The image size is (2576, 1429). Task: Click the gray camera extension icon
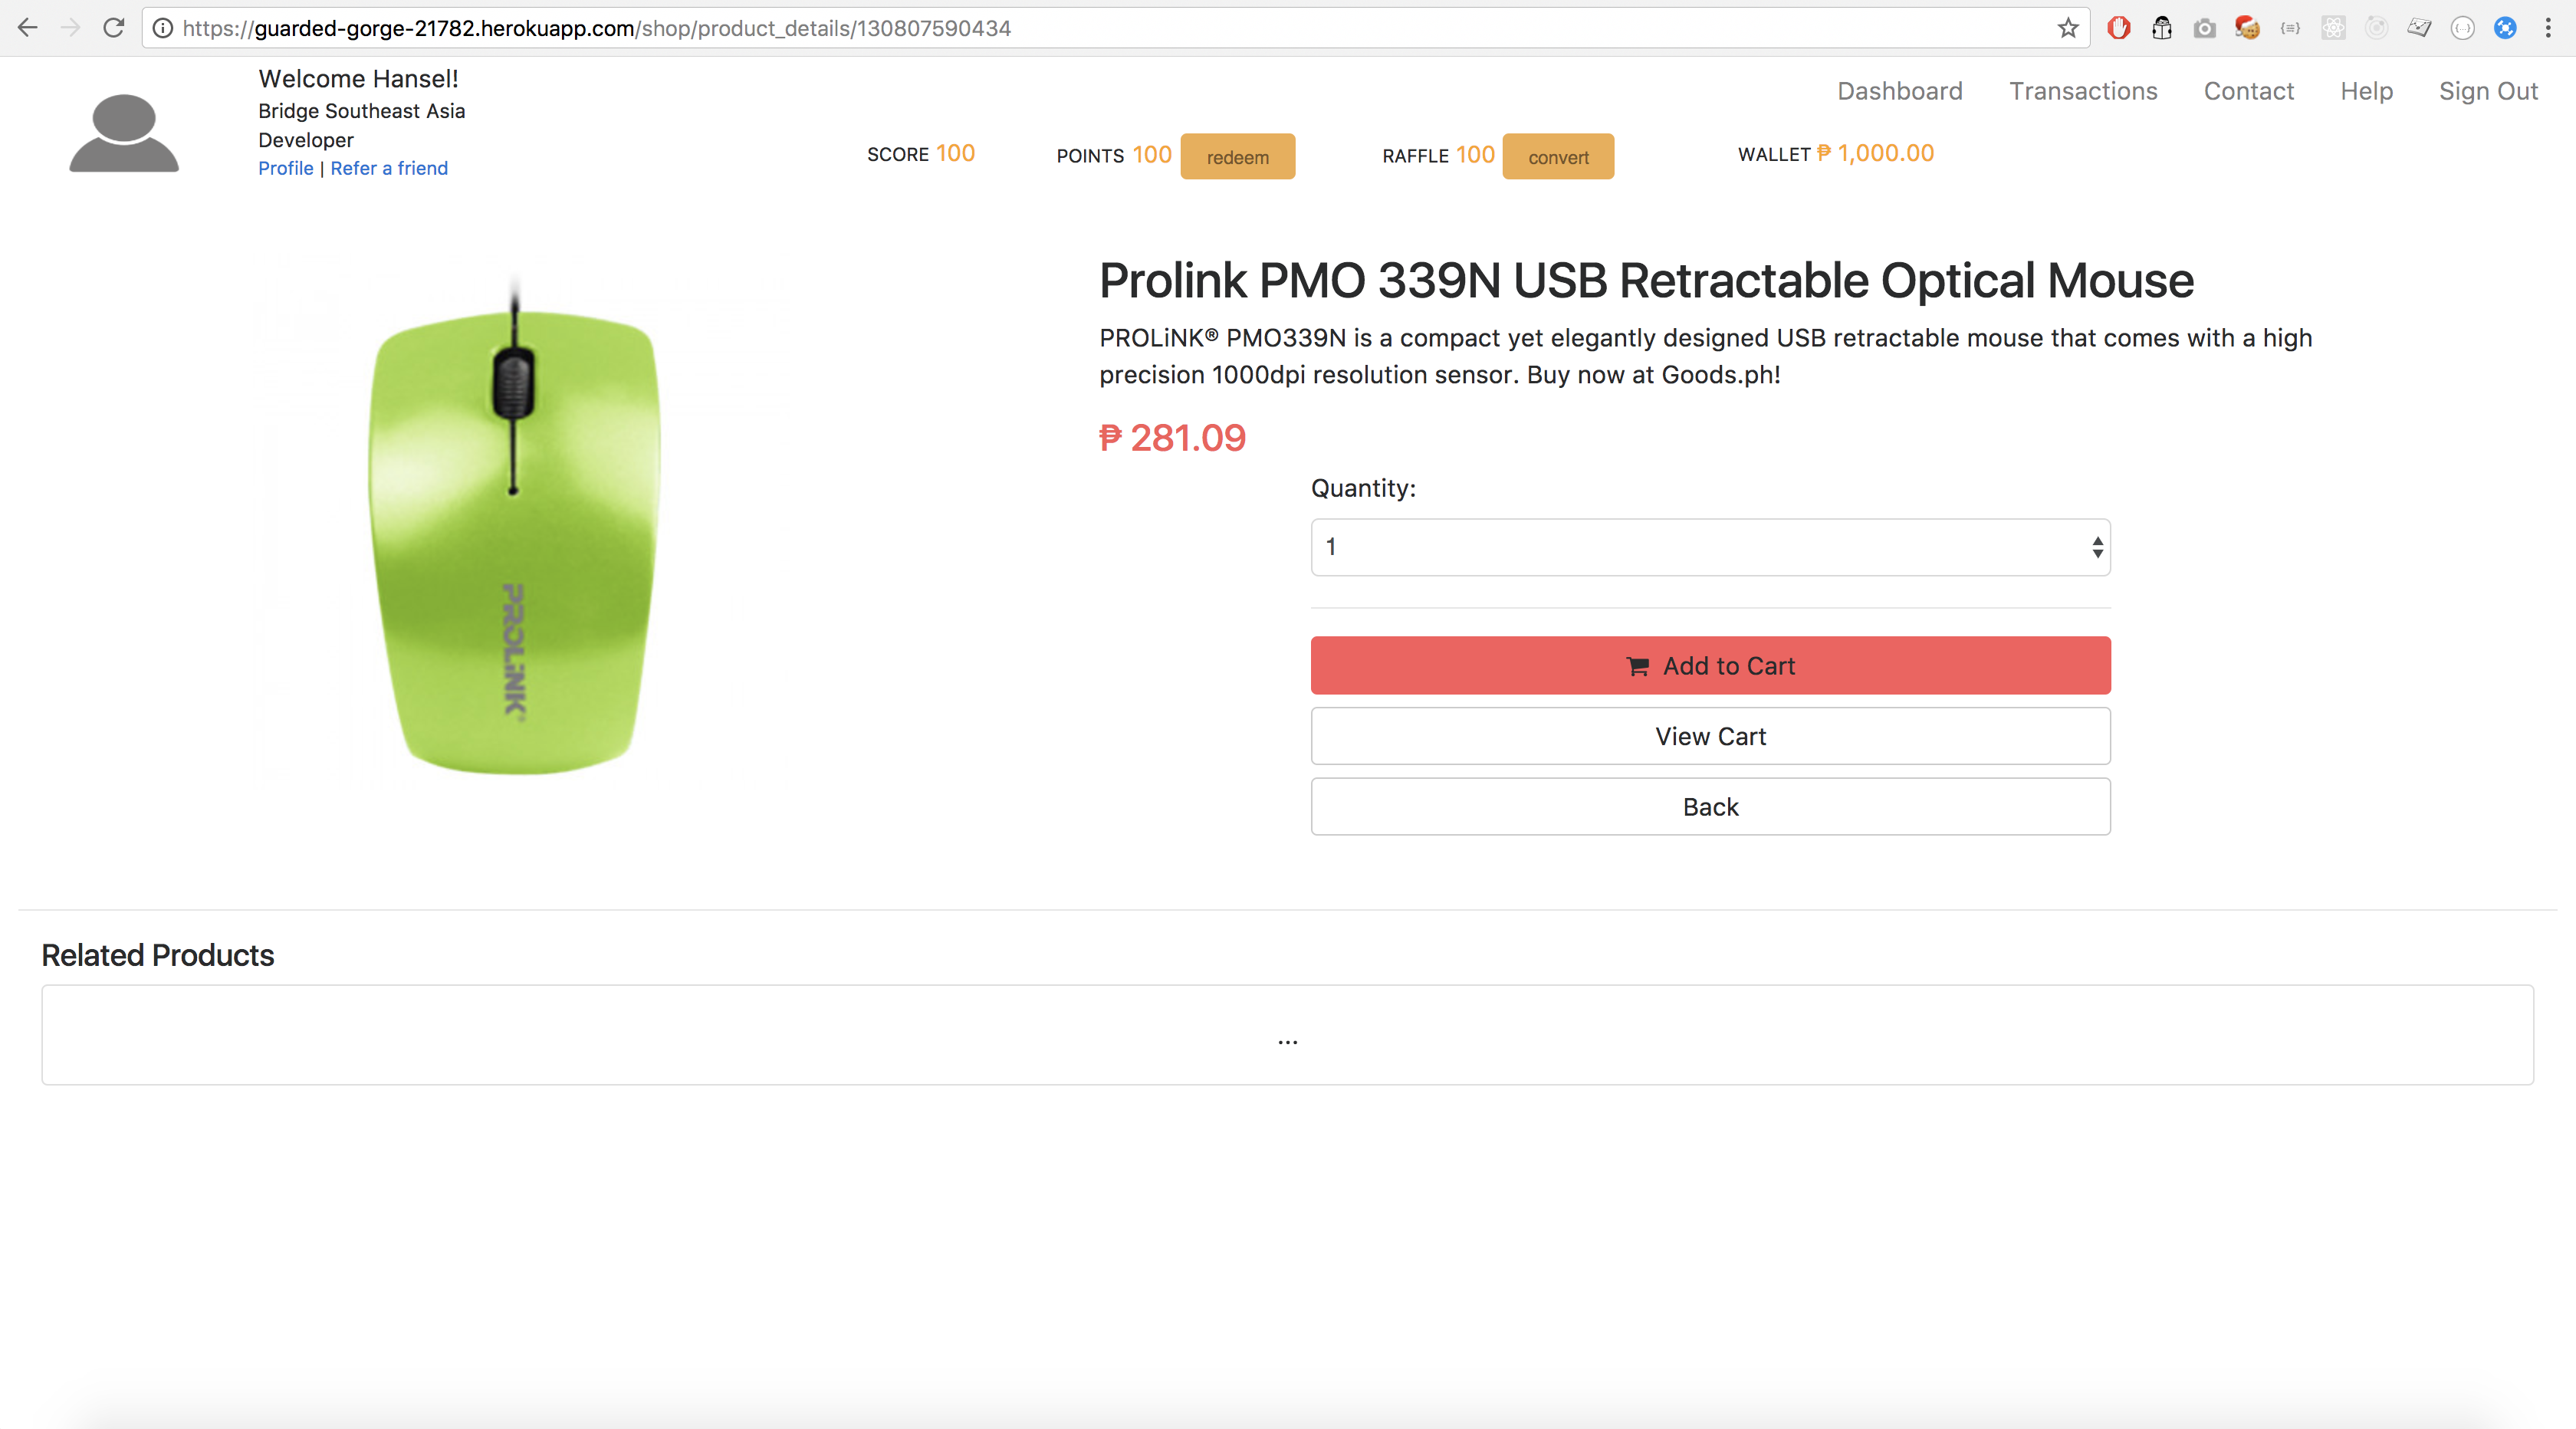click(2204, 28)
